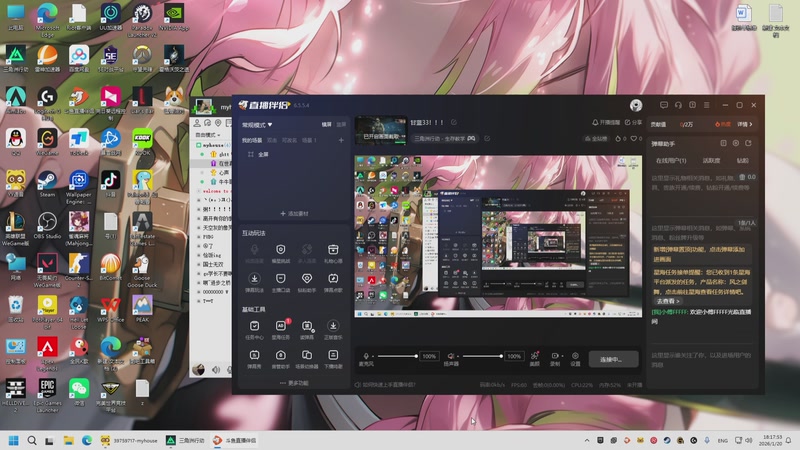
Task: Open OBS Studio desktop shortcut
Action: (47, 226)
